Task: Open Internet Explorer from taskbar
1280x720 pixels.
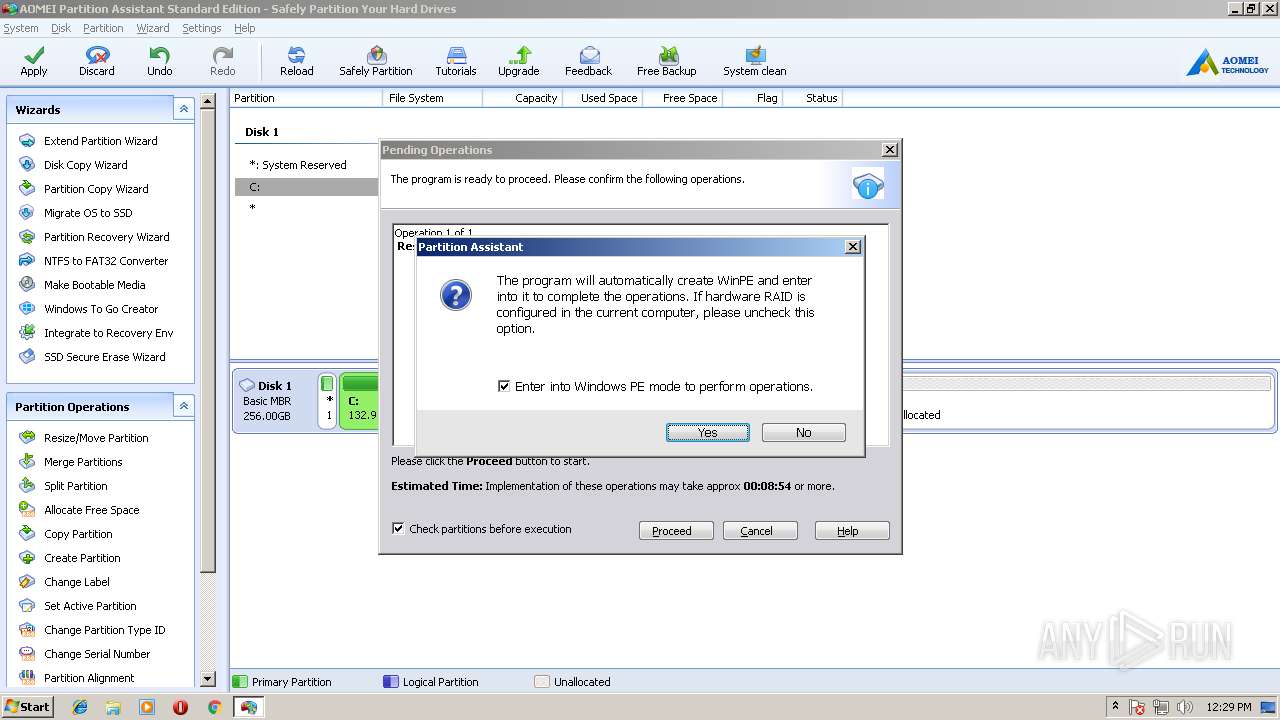Action: (80, 707)
